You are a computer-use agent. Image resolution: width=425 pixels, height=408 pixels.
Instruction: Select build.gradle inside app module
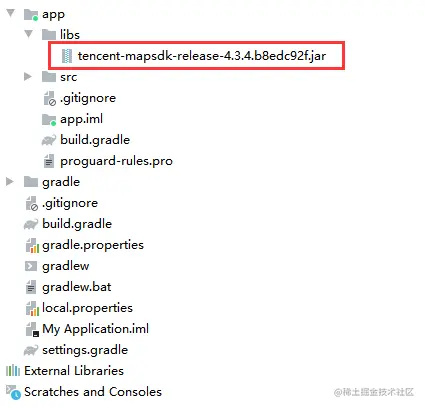95,140
